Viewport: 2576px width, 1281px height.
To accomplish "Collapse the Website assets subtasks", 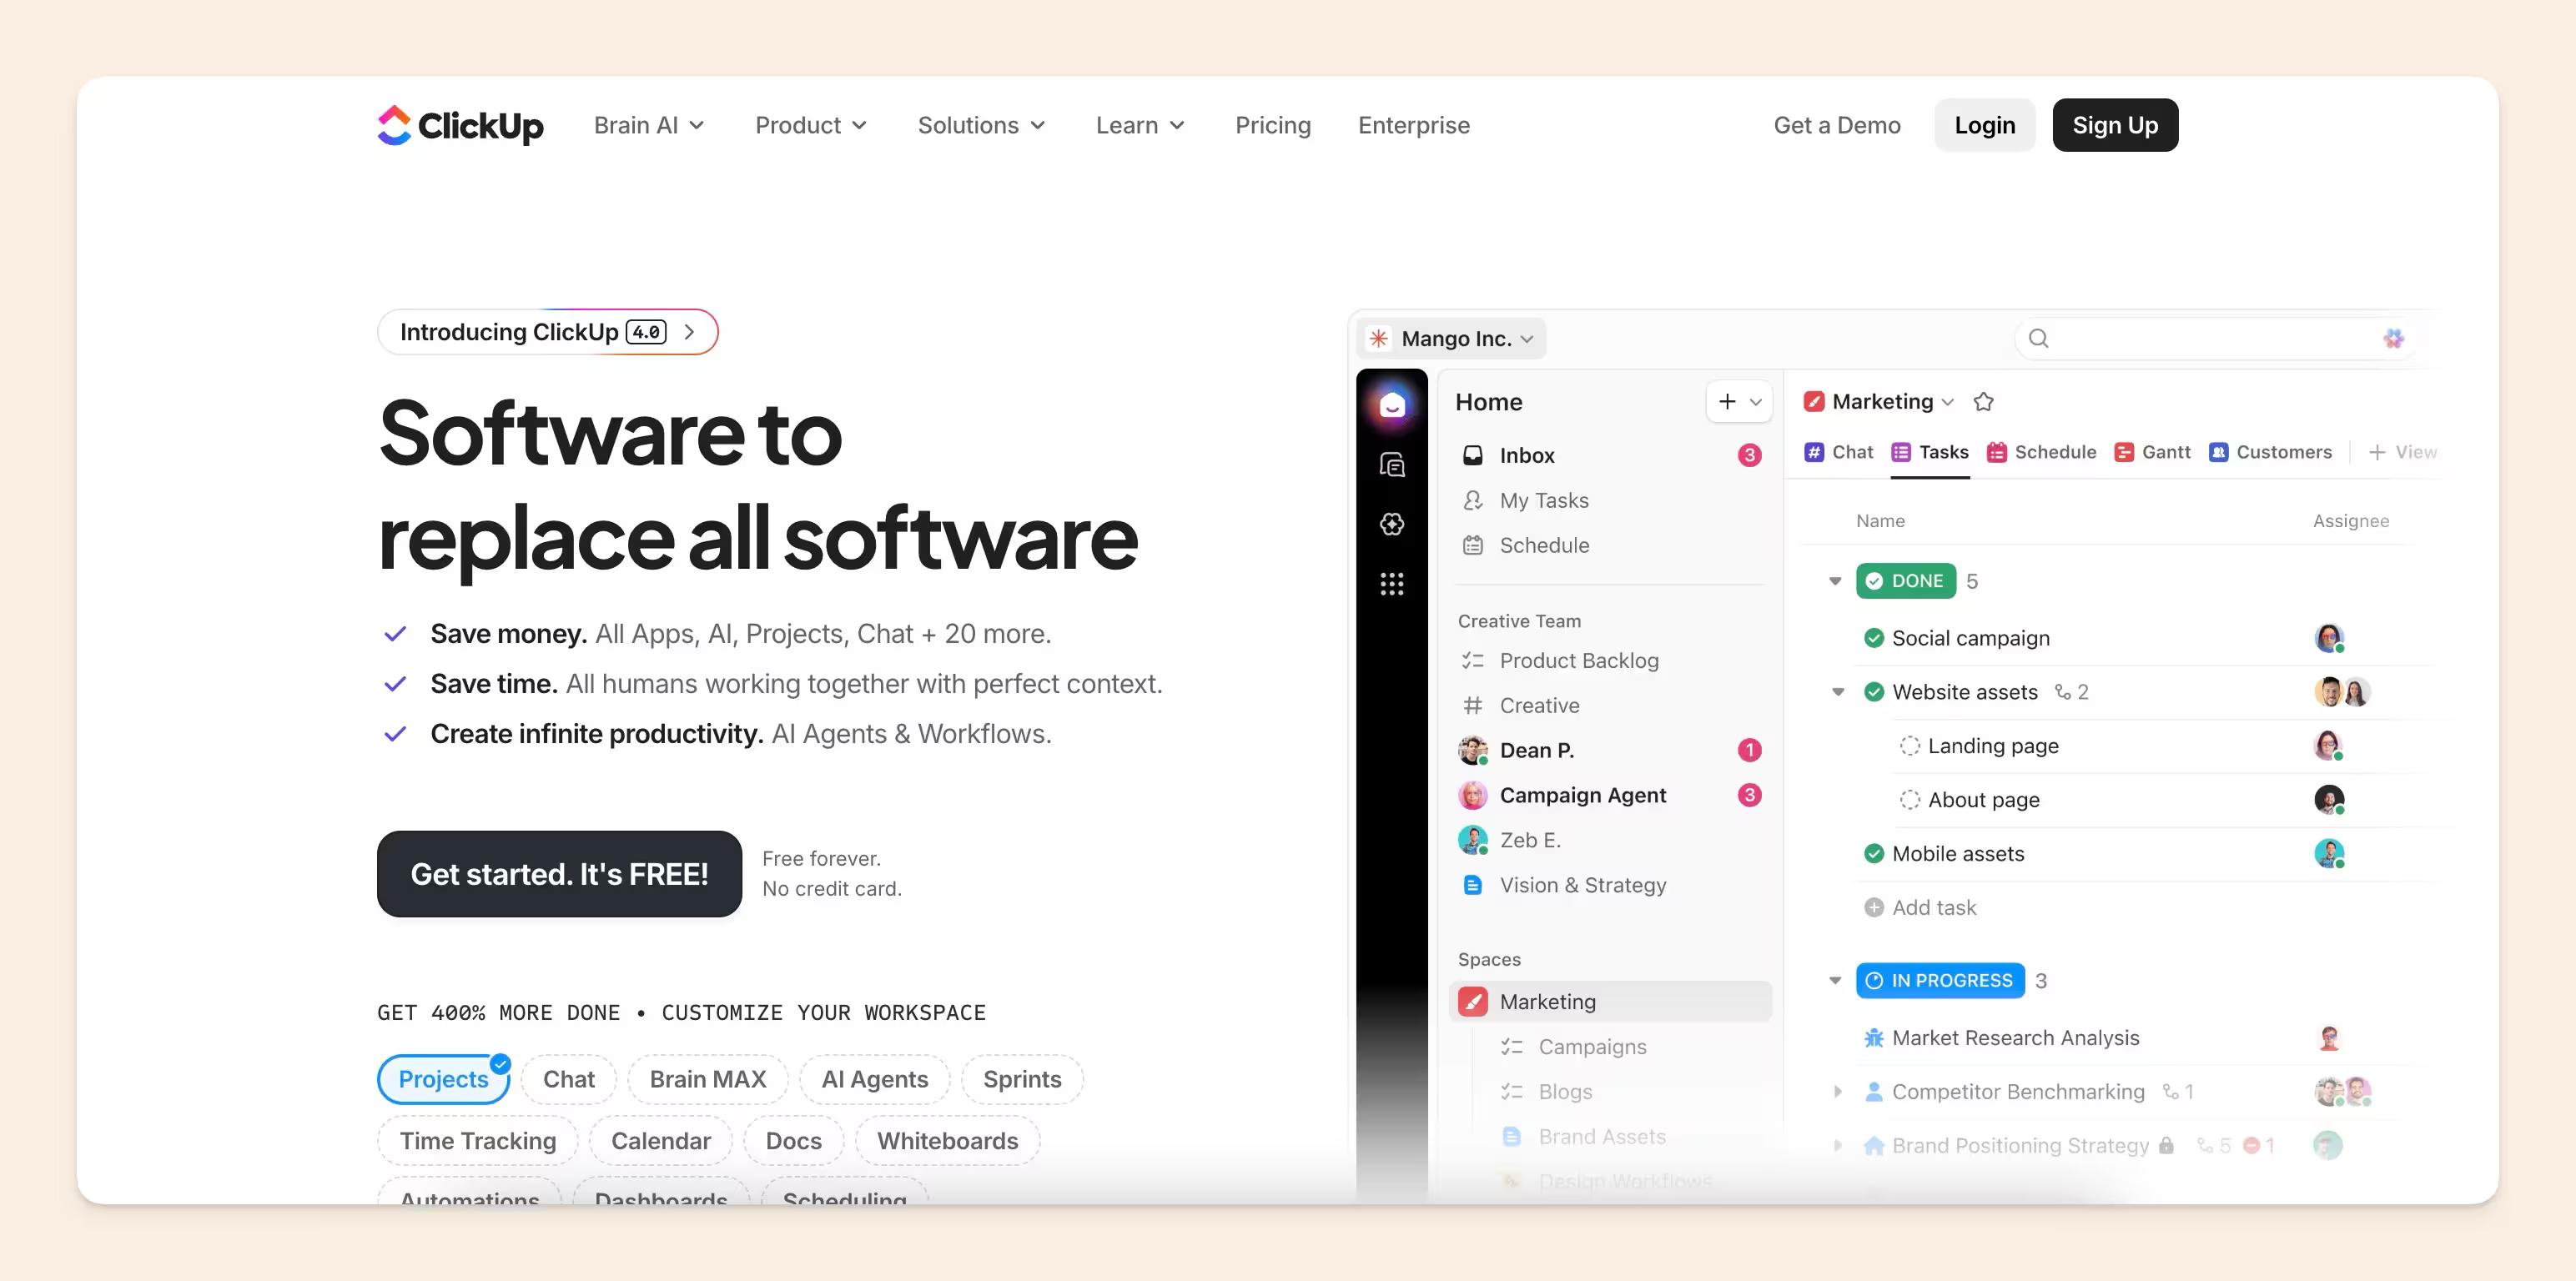I will (x=1838, y=692).
